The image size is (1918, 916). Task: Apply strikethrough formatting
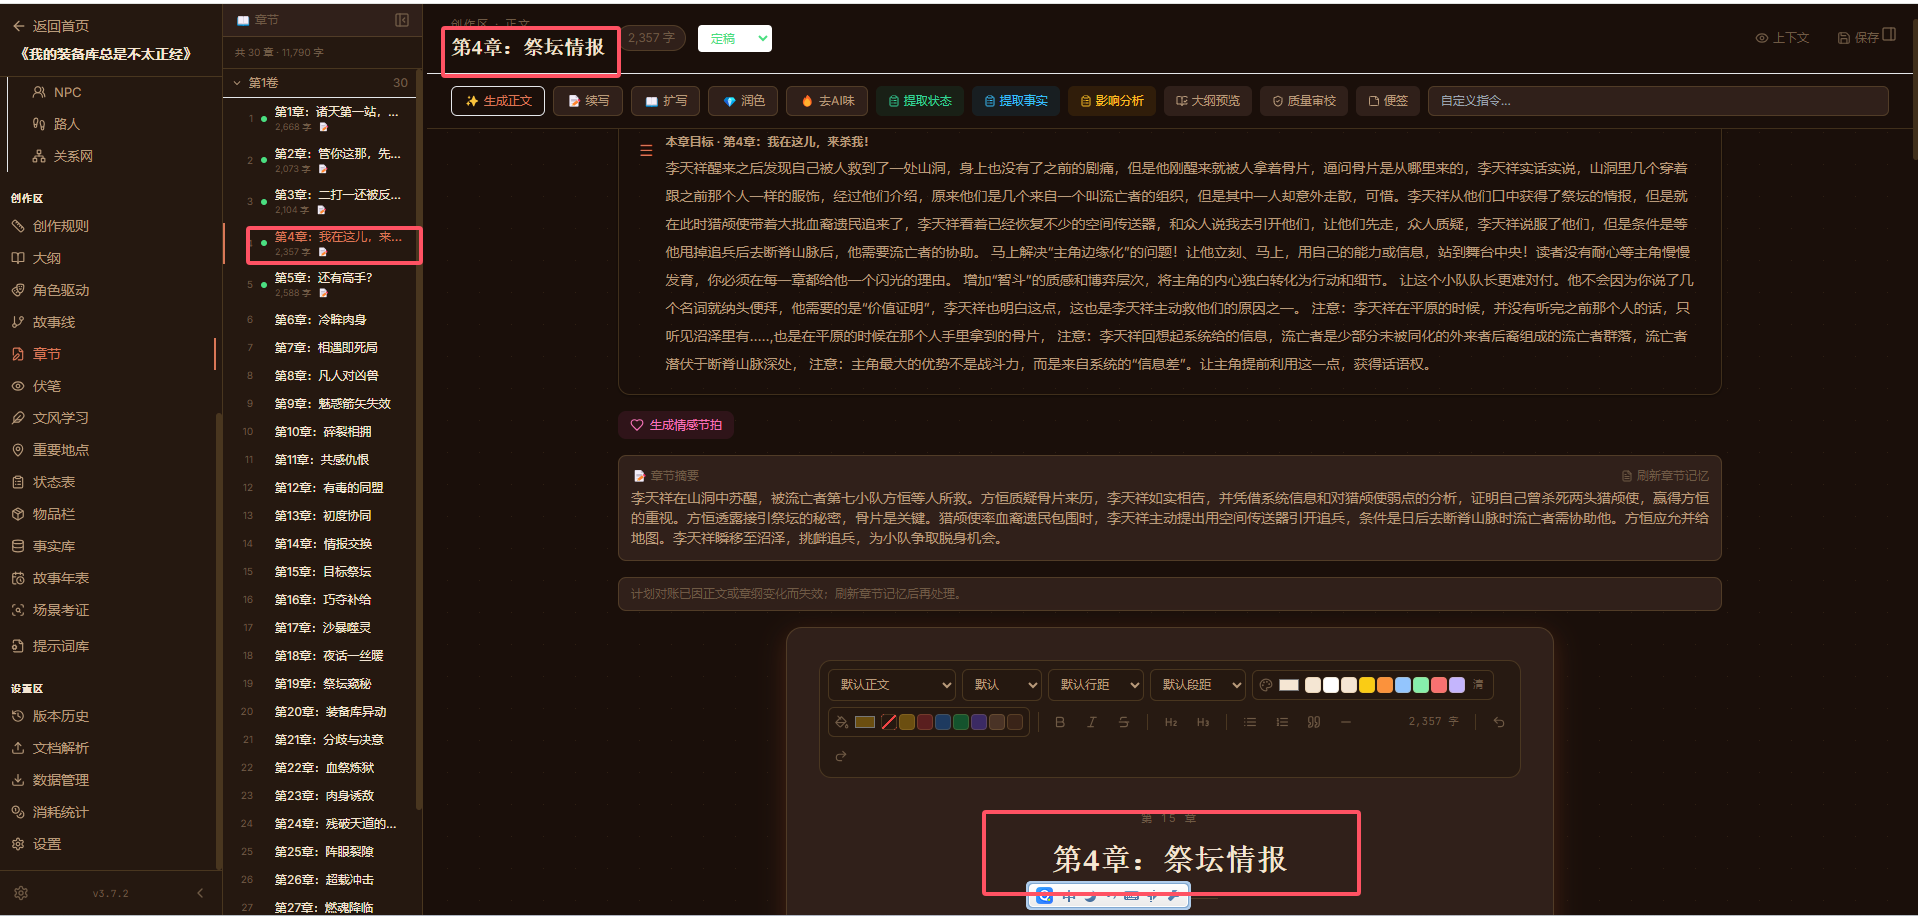tap(1124, 722)
